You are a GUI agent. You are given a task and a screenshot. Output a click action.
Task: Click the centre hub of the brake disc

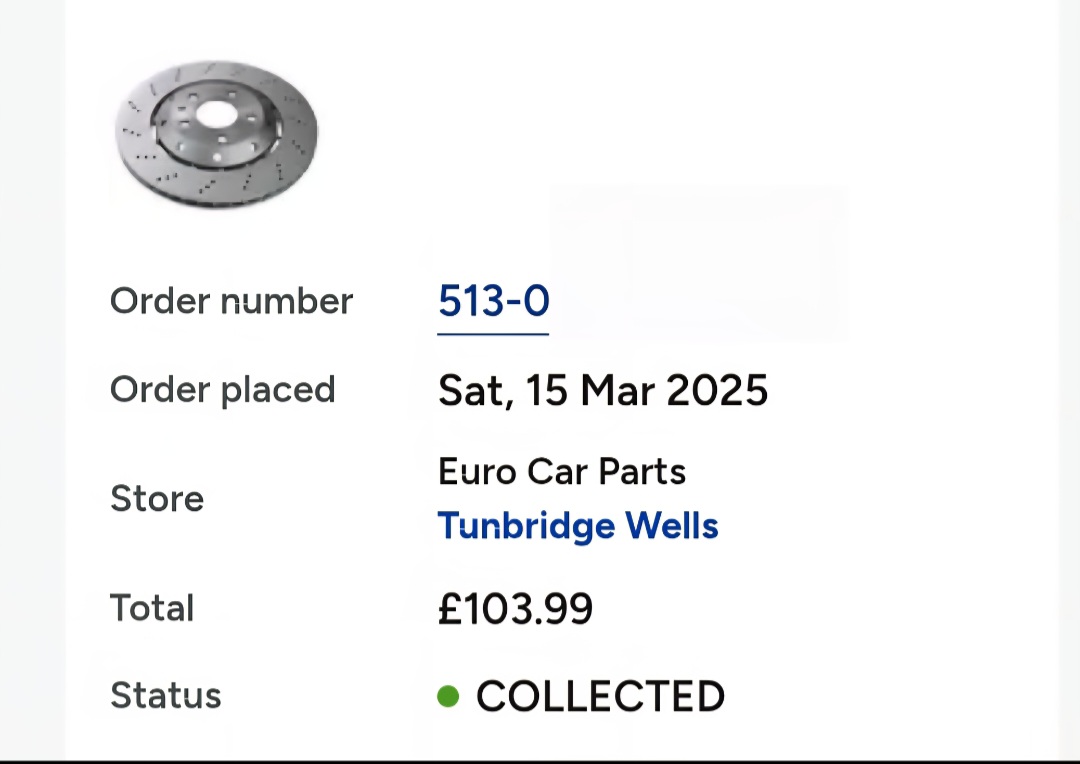click(x=216, y=114)
